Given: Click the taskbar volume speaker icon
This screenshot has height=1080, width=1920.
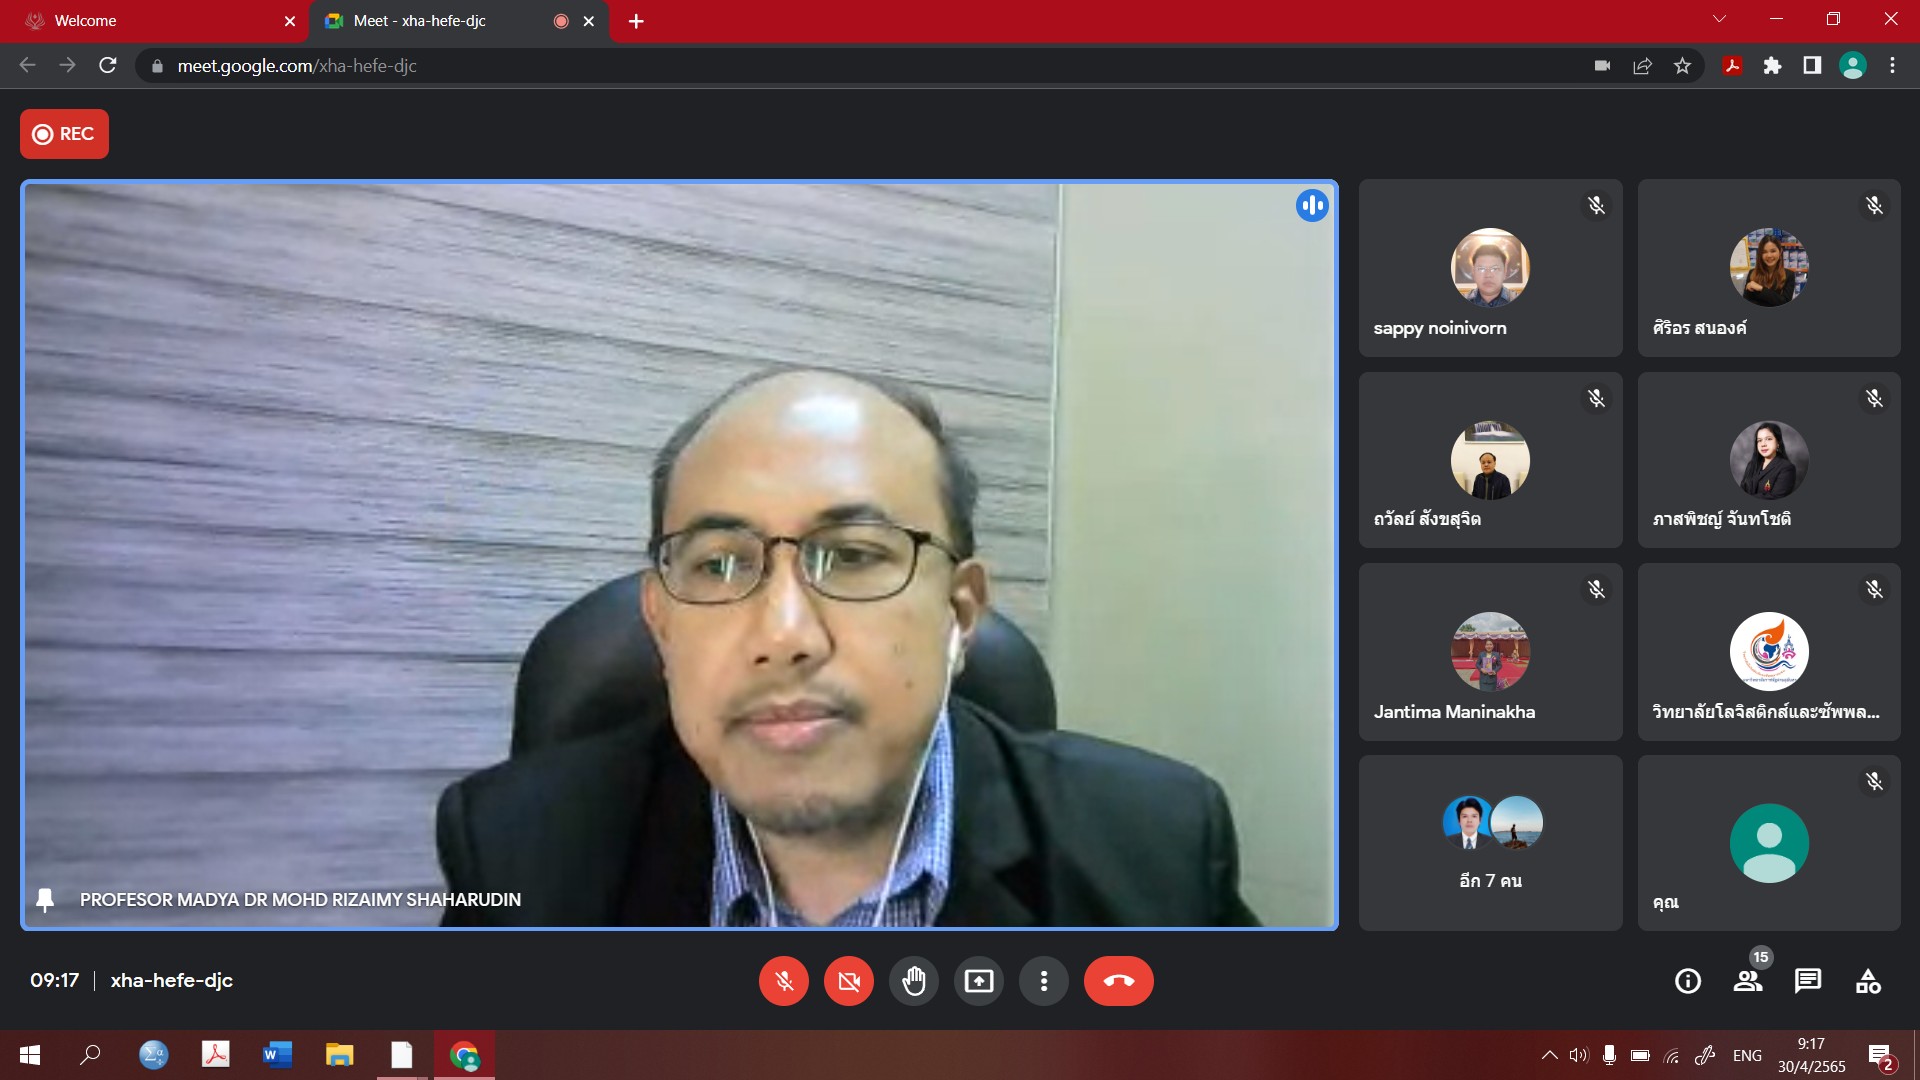Looking at the screenshot, I should coord(1578,1055).
